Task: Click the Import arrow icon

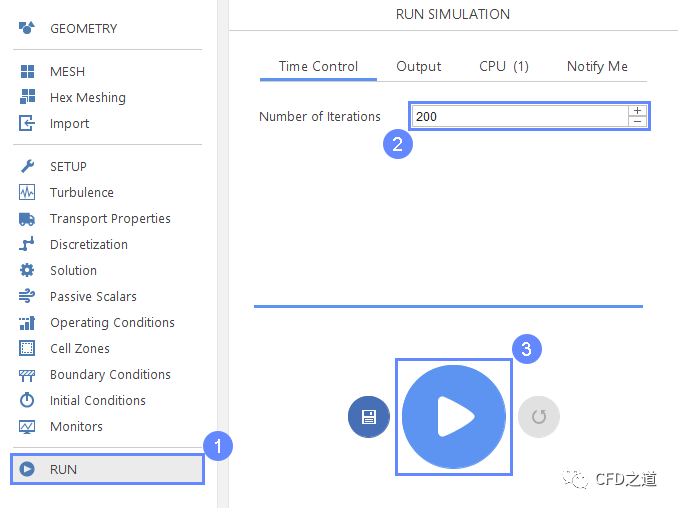Action: pyautogui.click(x=27, y=123)
